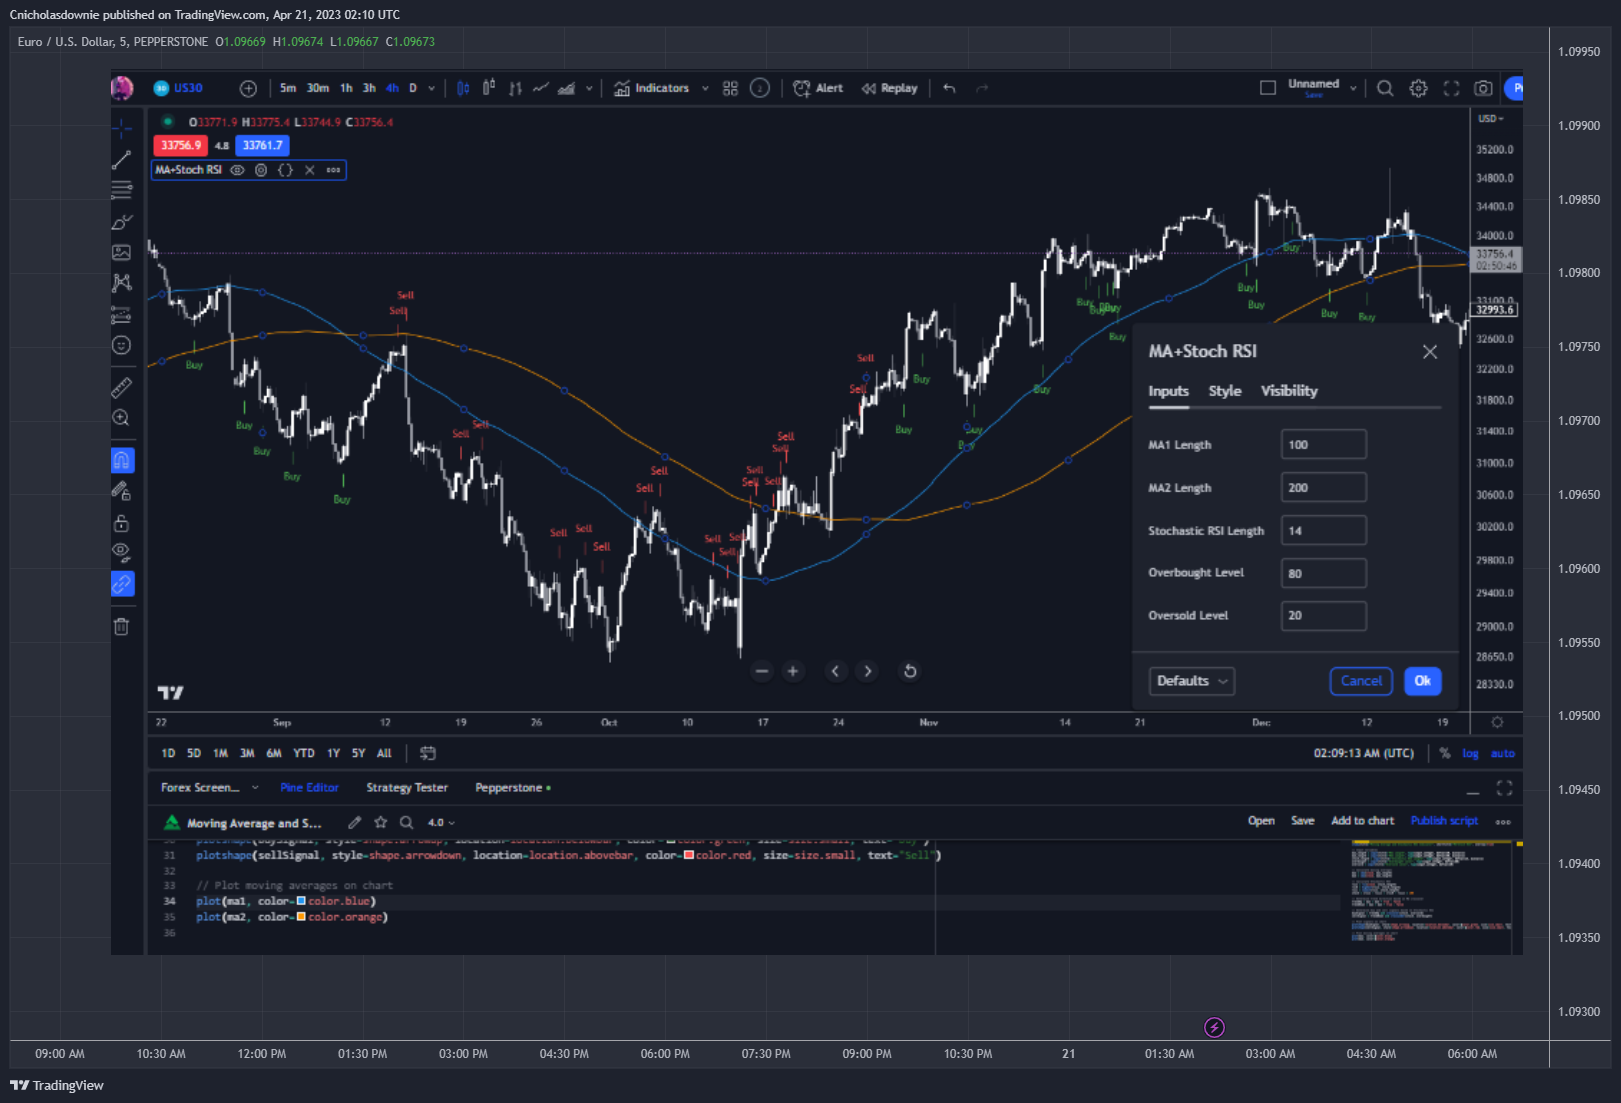Toggle MA+Stoch RSI indicator visibility eye
This screenshot has width=1621, height=1103.
tap(237, 170)
